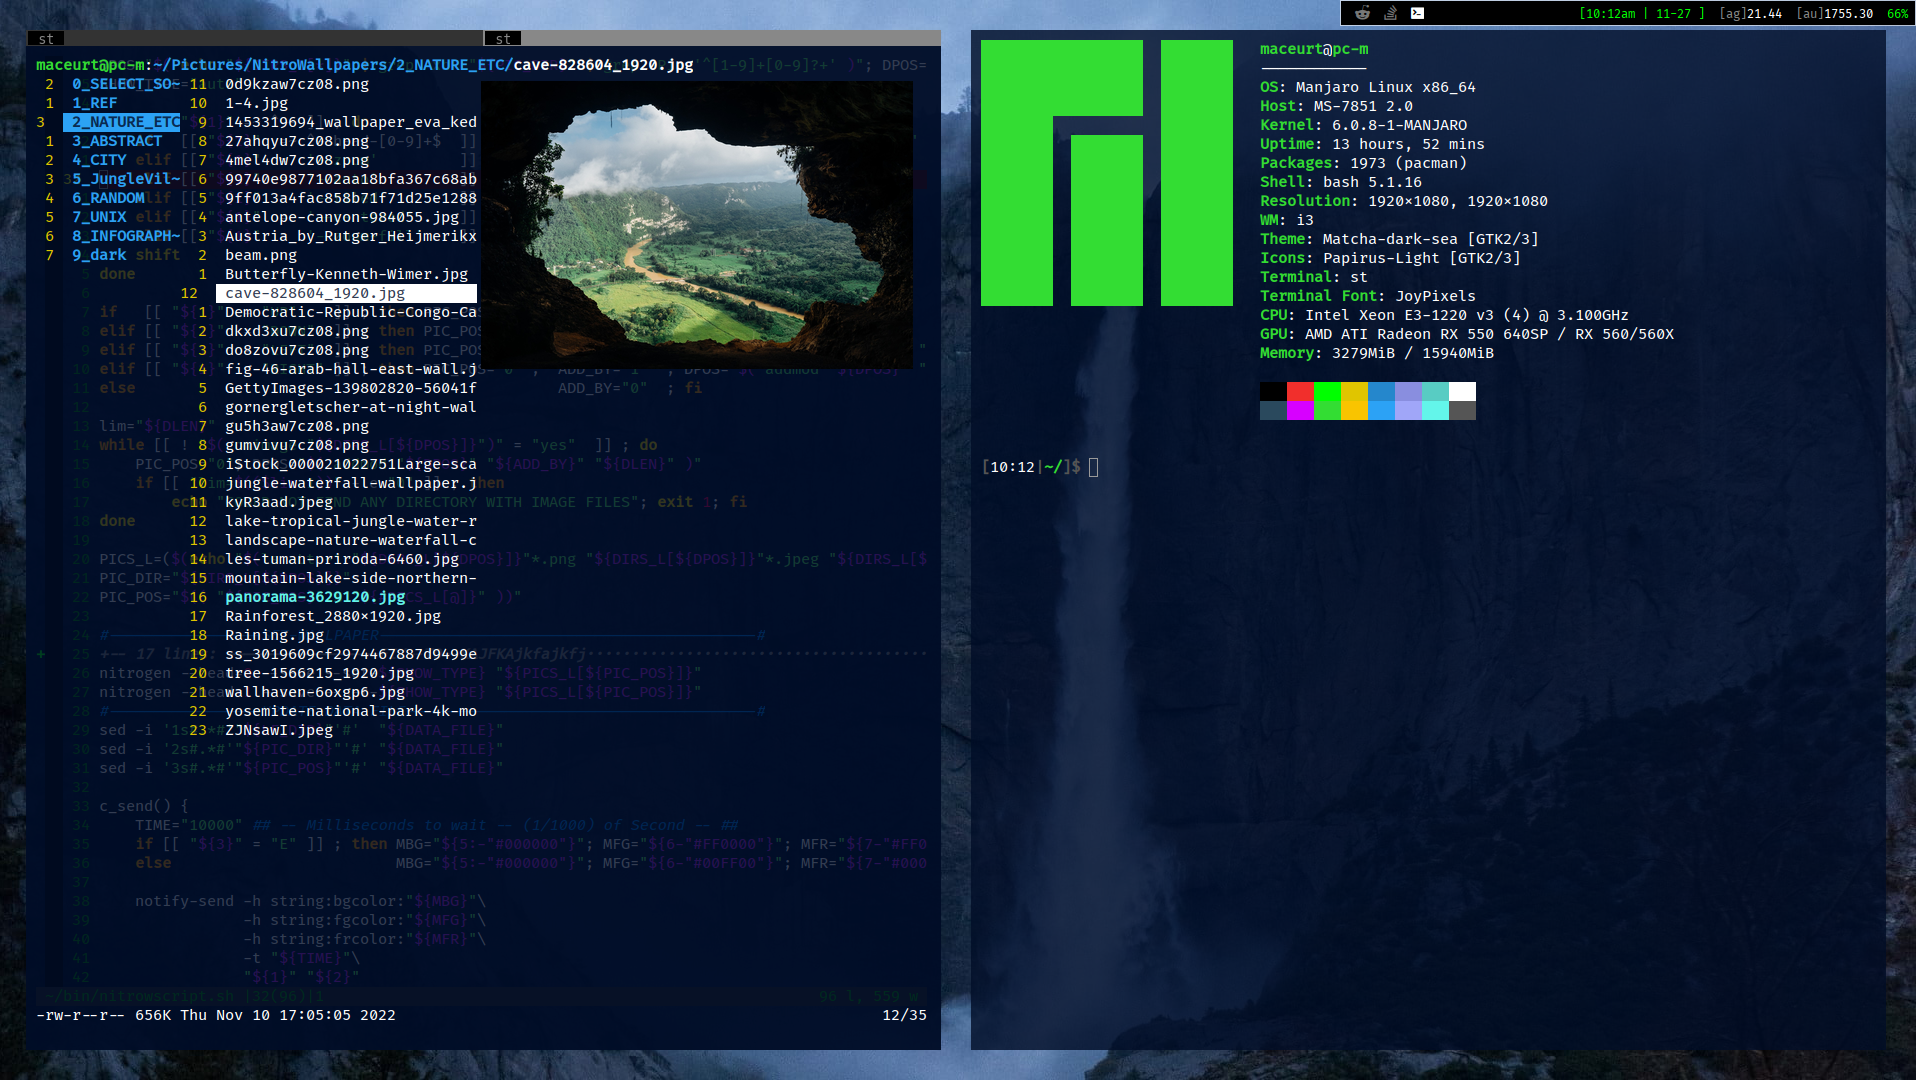Image resolution: width=1916 pixels, height=1080 pixels.
Task: Click the Manjaro logo in neofetch output
Action: 1107,173
